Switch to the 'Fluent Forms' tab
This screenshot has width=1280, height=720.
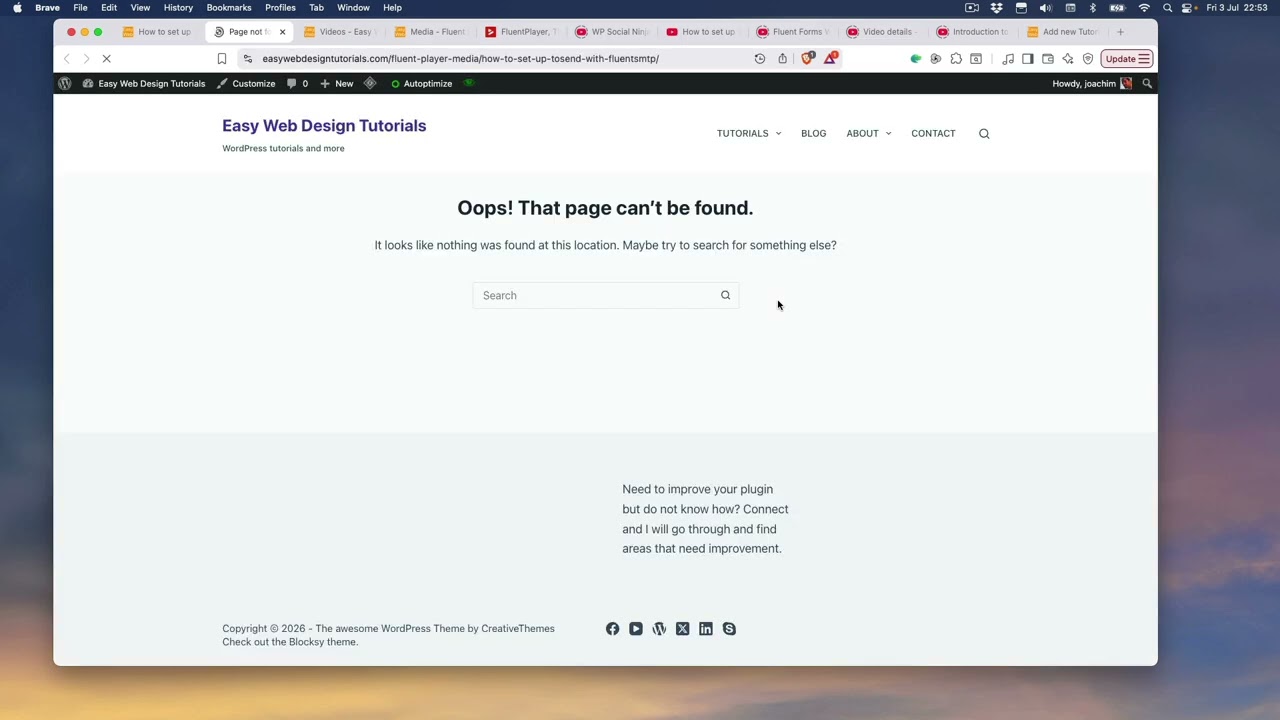[x=793, y=32]
